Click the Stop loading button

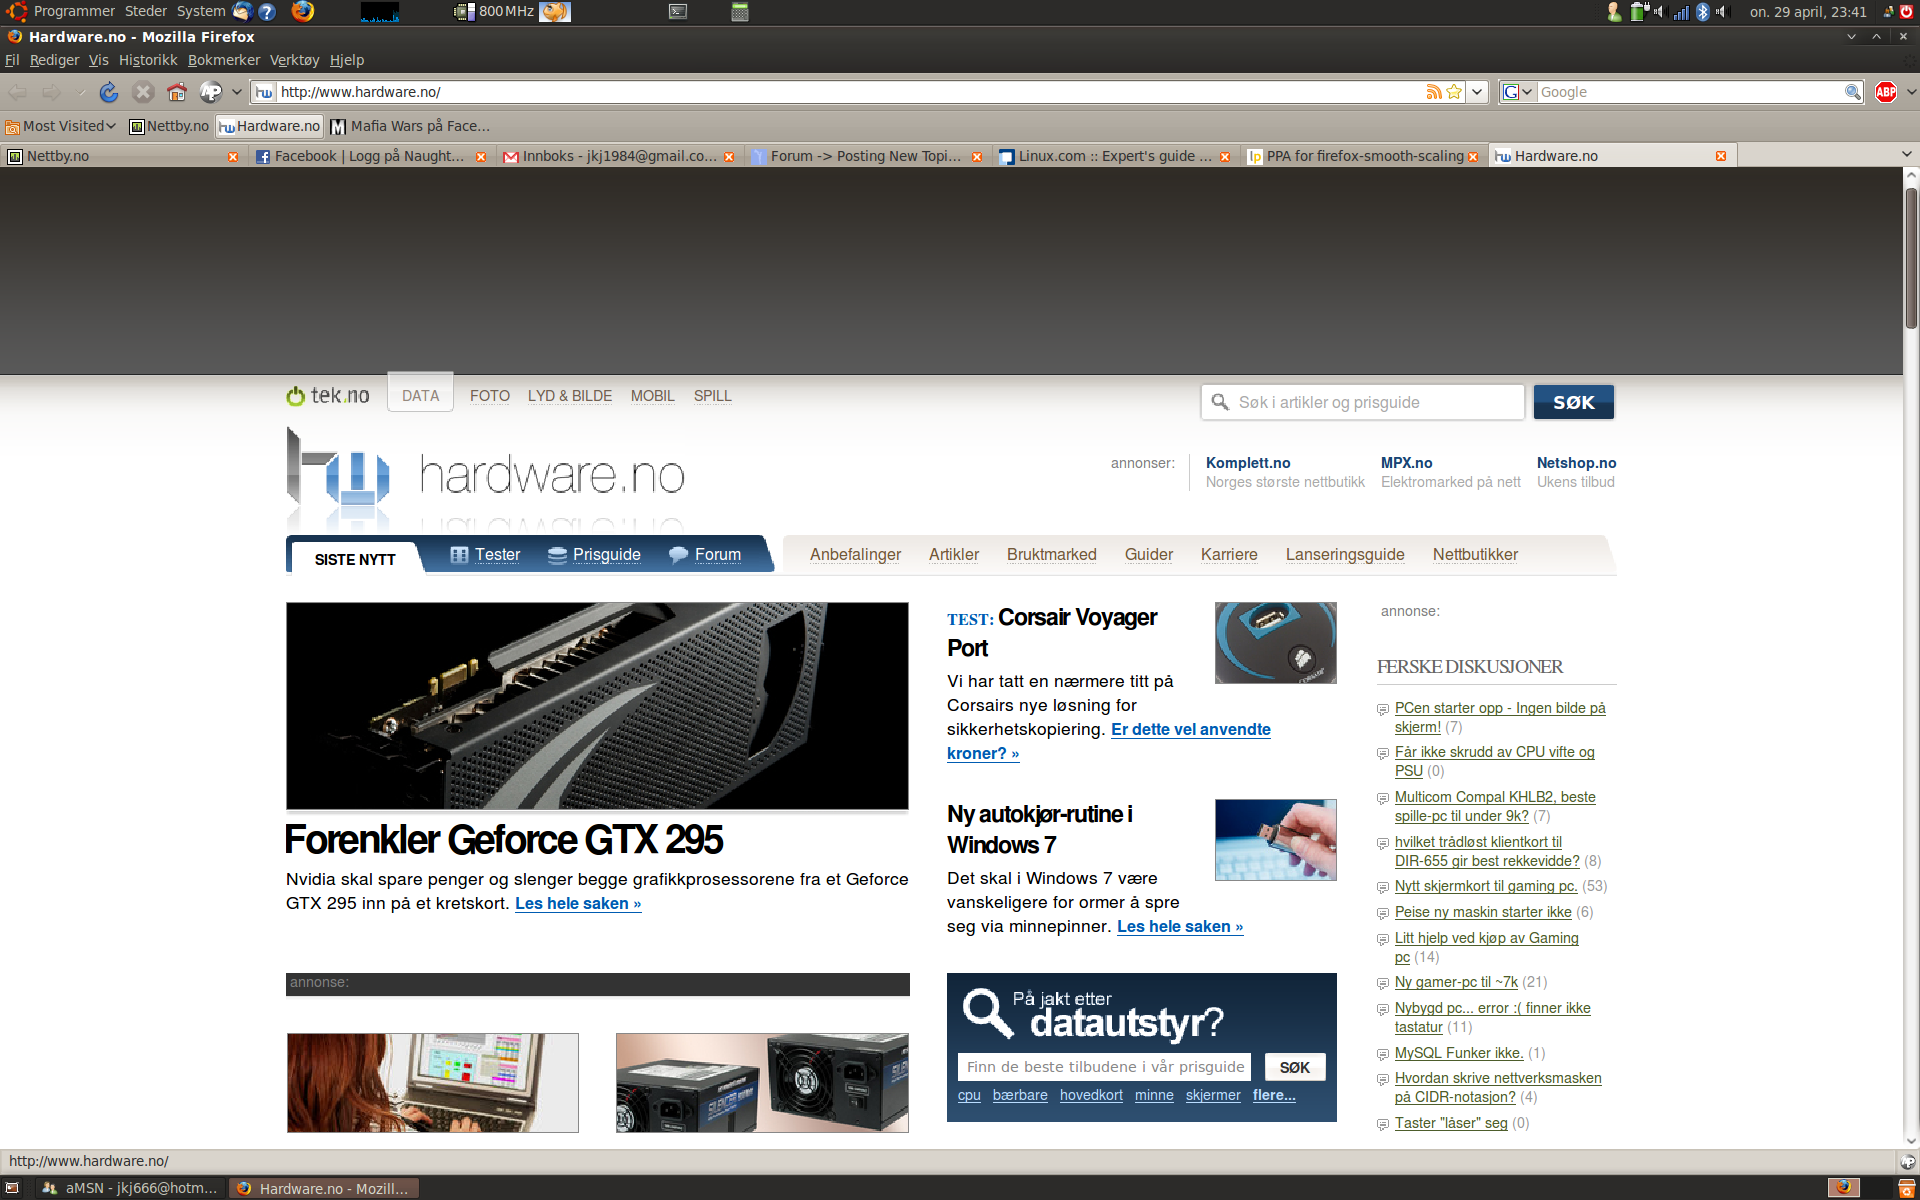[143, 92]
